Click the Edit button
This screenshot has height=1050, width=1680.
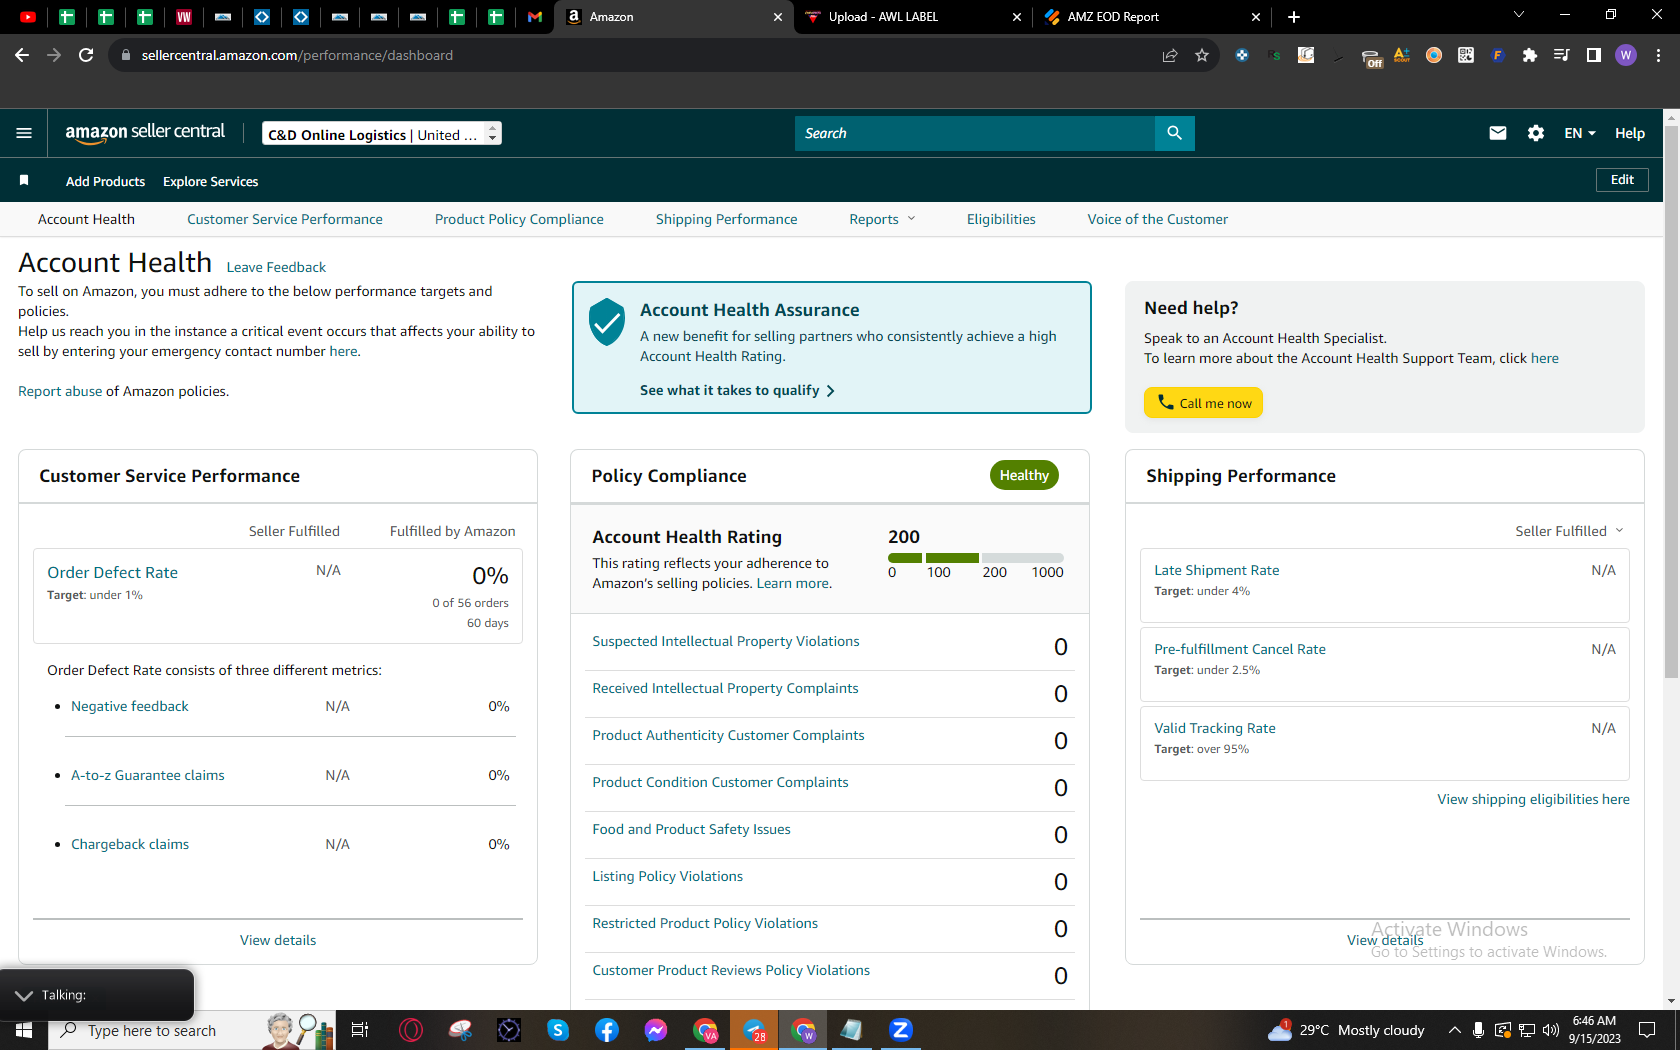(1622, 180)
